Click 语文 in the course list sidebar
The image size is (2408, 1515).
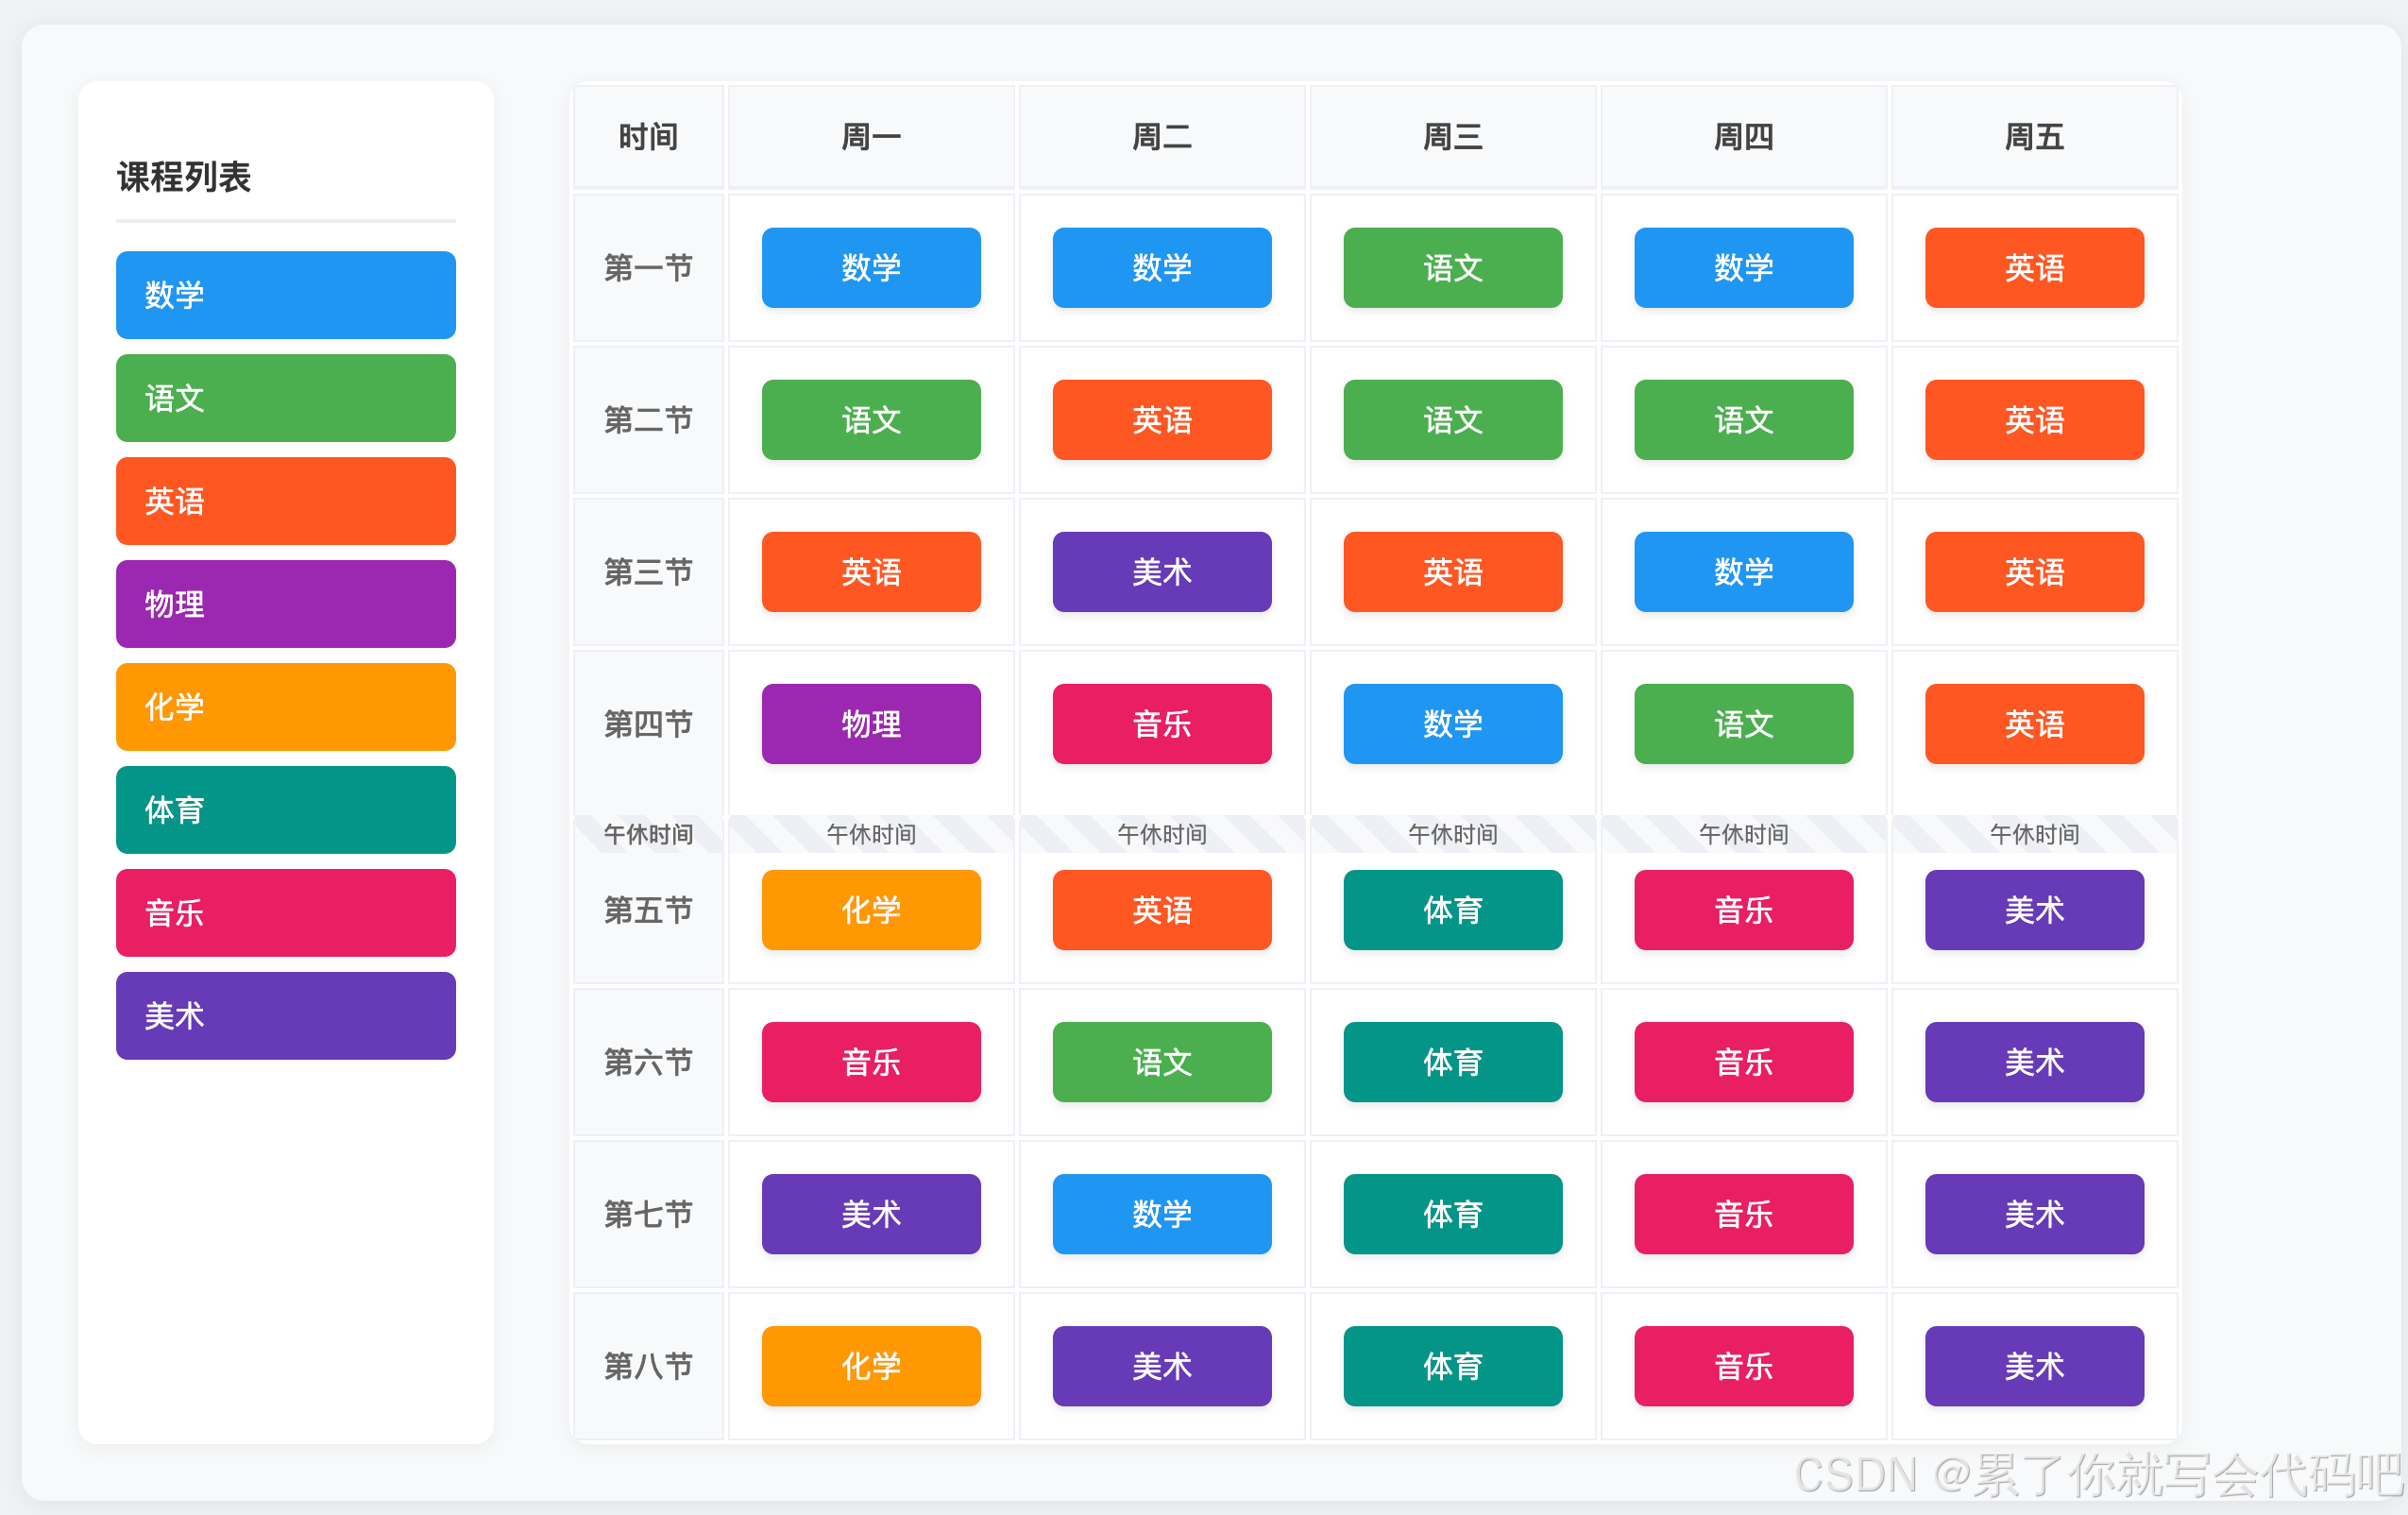pyautogui.click(x=285, y=398)
